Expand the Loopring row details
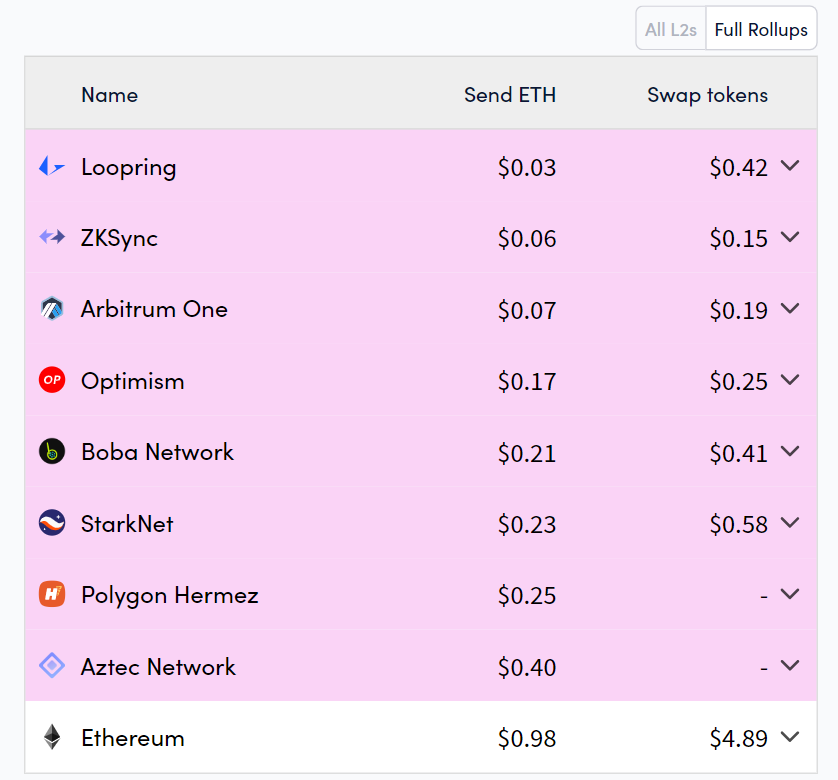The image size is (838, 780). tap(790, 166)
